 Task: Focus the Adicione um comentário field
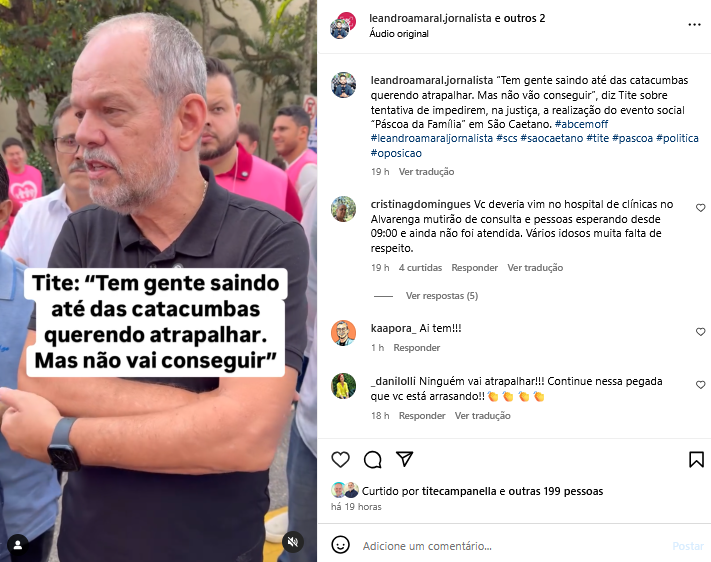(x=512, y=546)
